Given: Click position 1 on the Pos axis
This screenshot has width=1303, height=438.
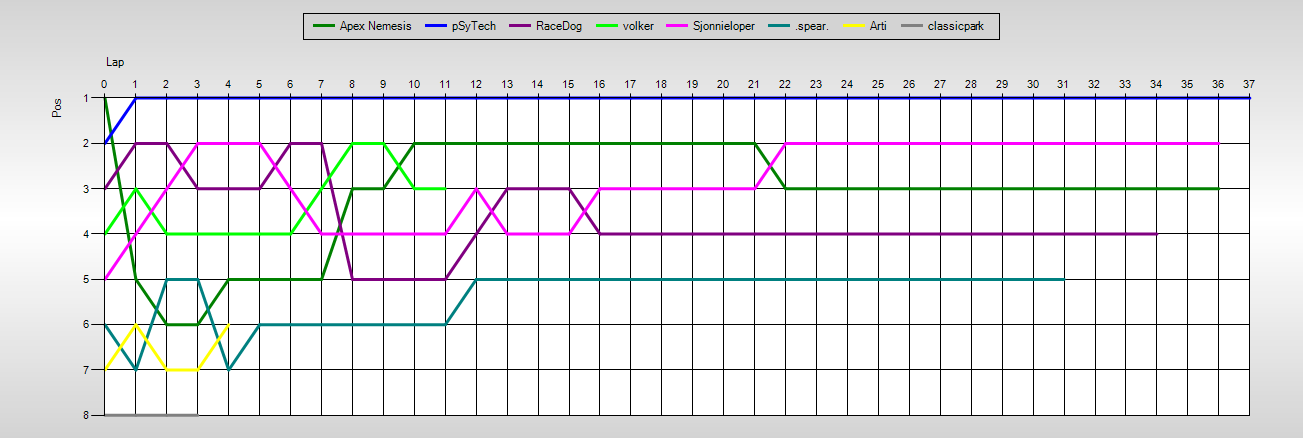Looking at the screenshot, I should tap(87, 98).
